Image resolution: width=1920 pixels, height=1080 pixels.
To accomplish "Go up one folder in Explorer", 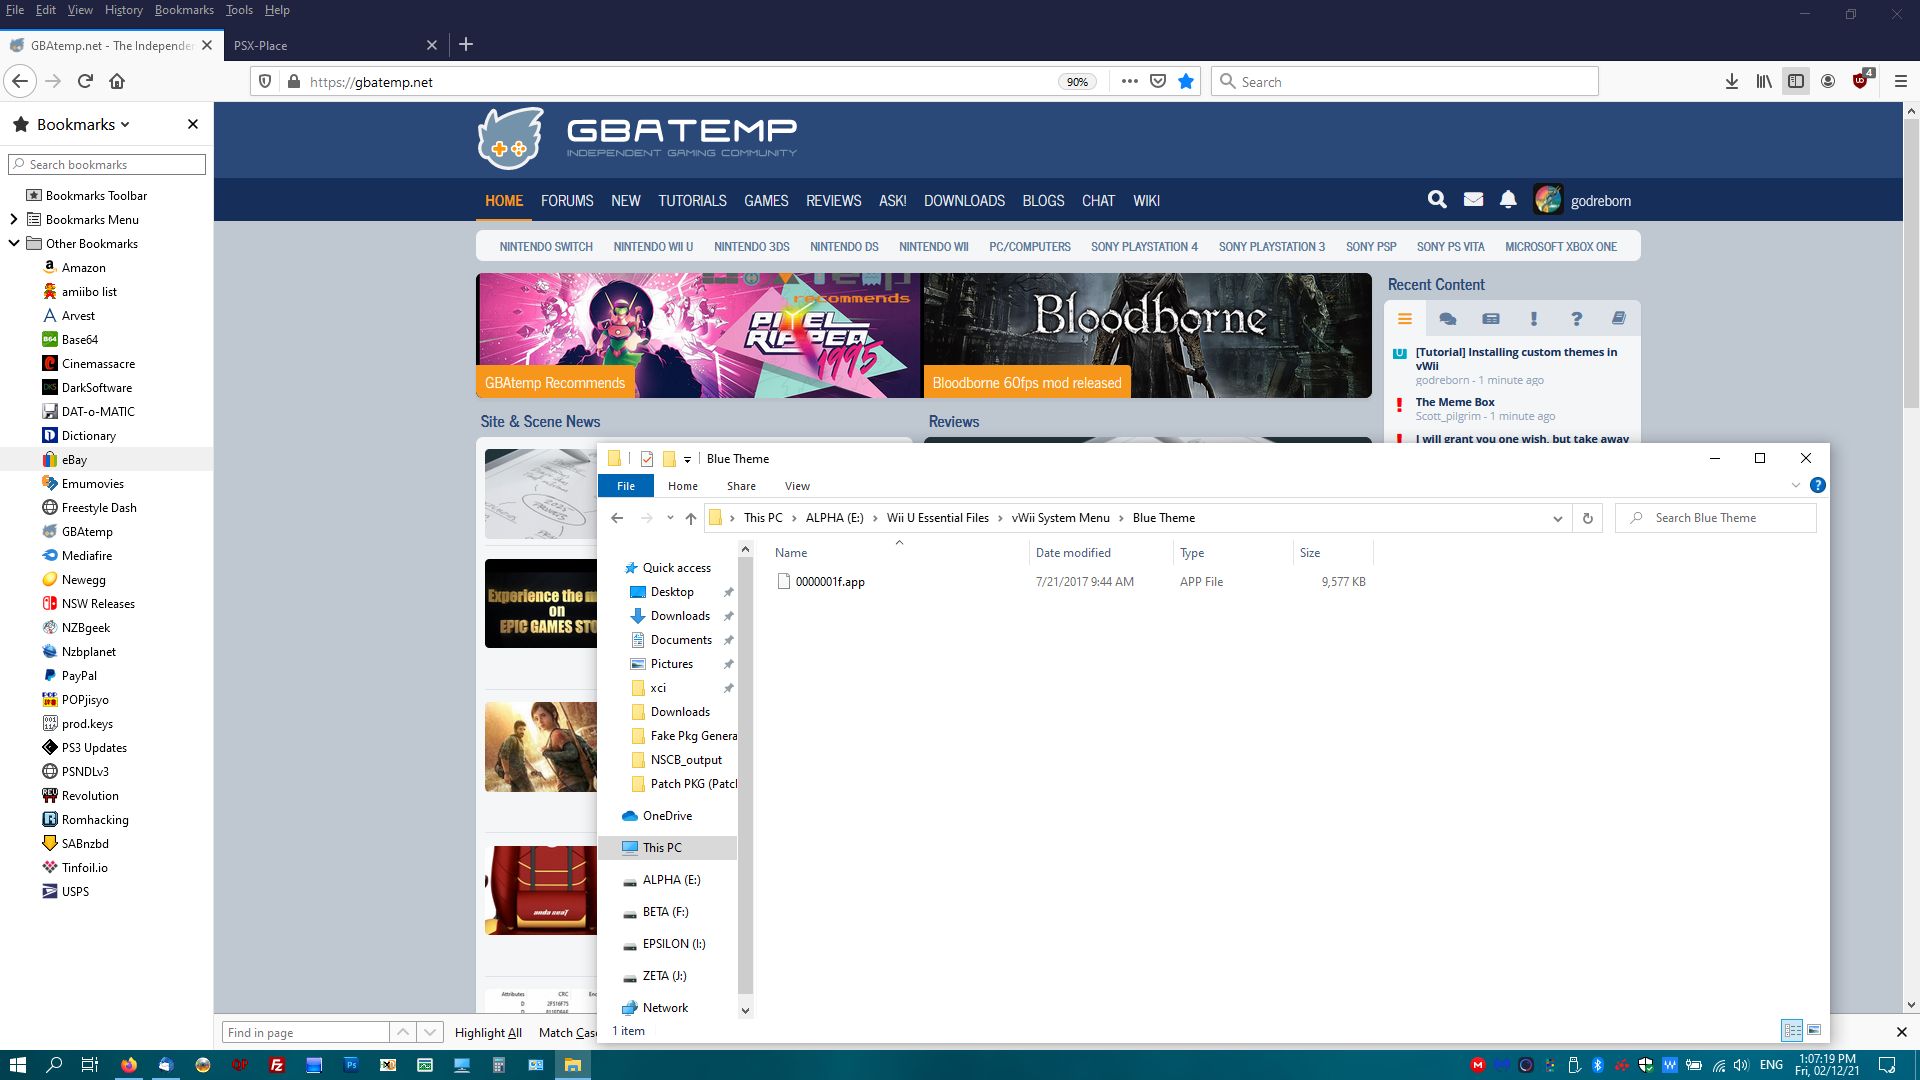I will [x=691, y=518].
